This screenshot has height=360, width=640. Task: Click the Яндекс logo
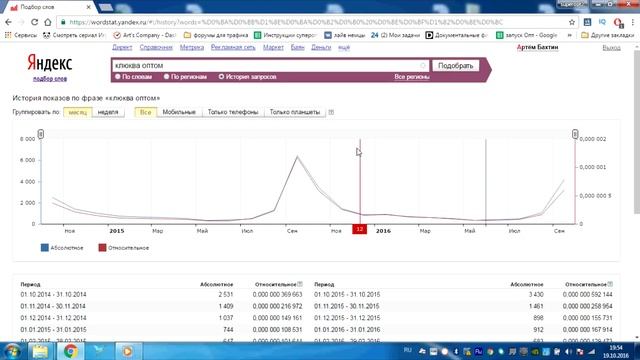click(50, 63)
